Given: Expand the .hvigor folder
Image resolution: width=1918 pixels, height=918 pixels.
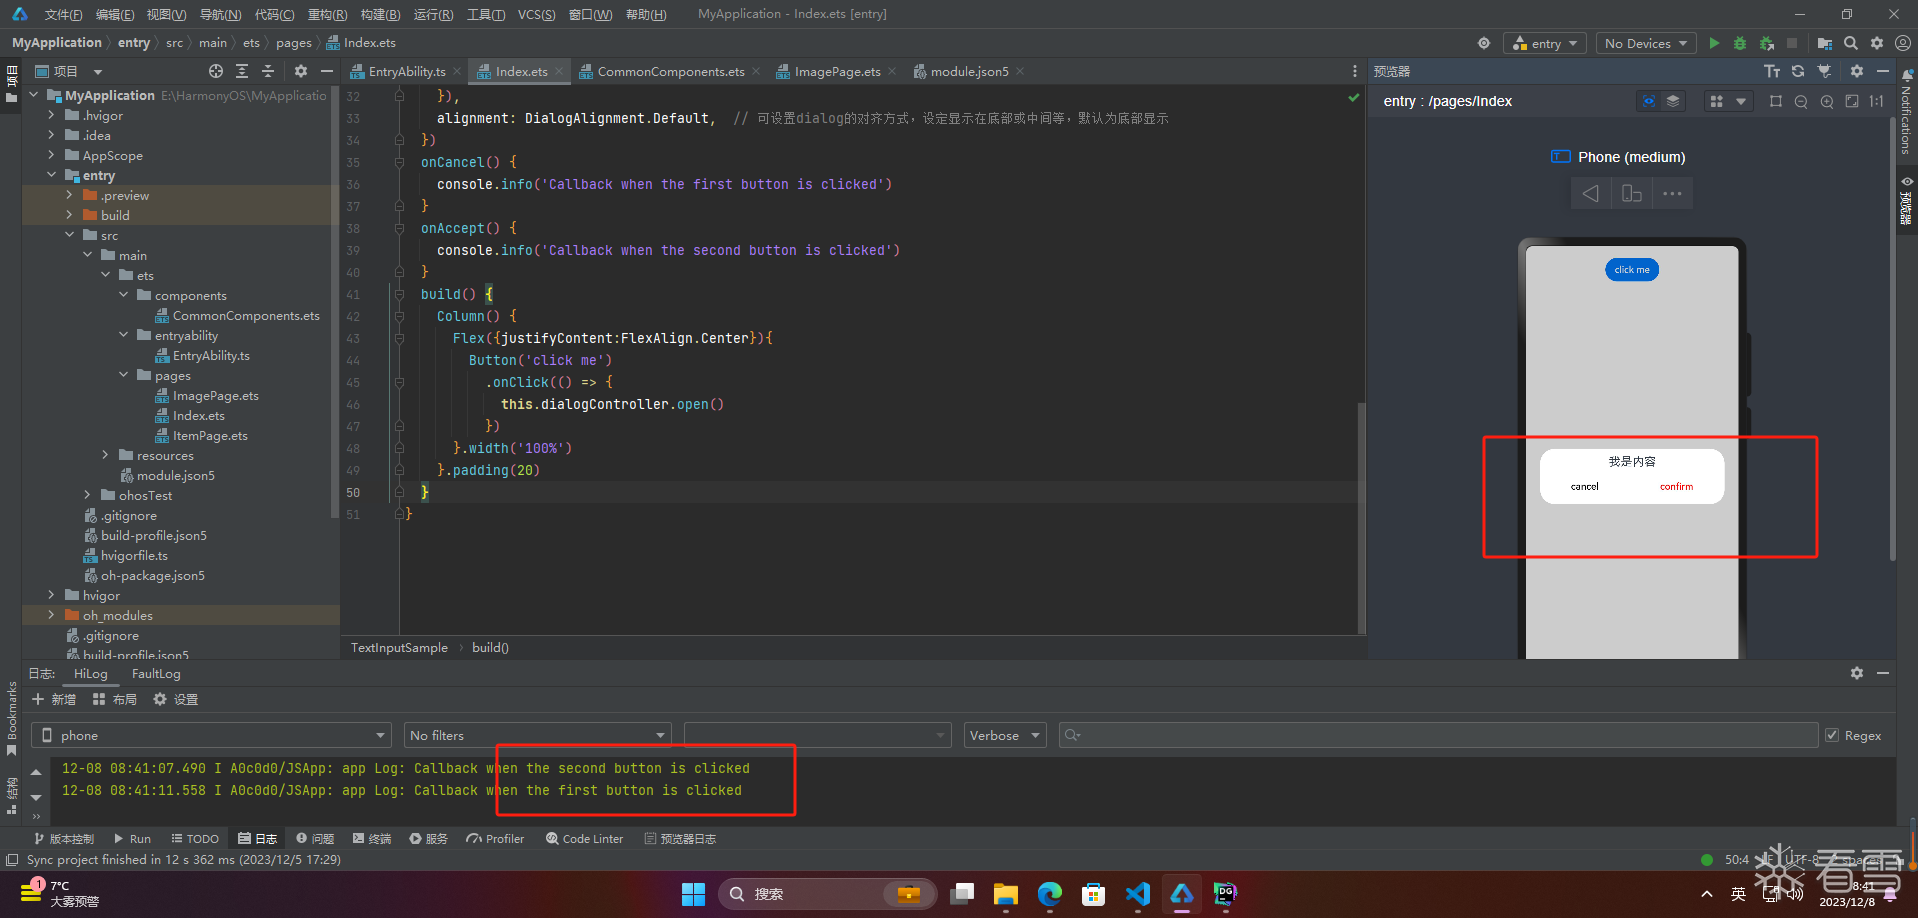Looking at the screenshot, I should (x=51, y=115).
